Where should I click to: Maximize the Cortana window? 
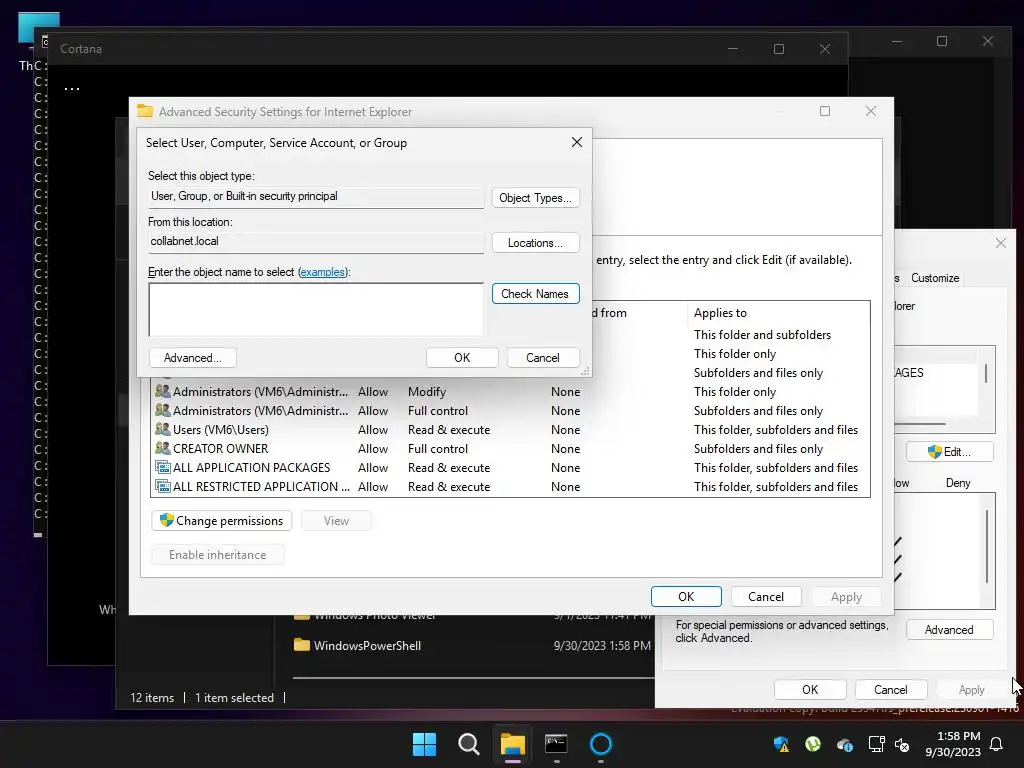778,49
